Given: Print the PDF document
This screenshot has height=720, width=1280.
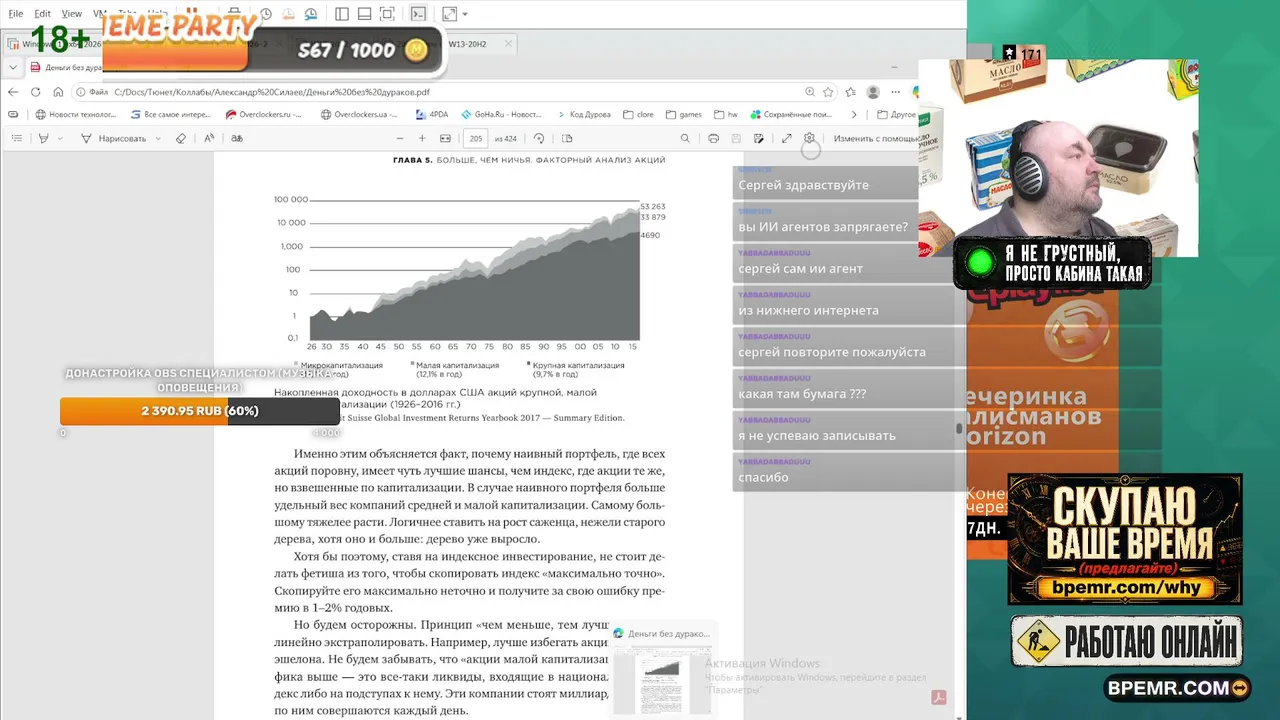Looking at the screenshot, I should (x=713, y=138).
